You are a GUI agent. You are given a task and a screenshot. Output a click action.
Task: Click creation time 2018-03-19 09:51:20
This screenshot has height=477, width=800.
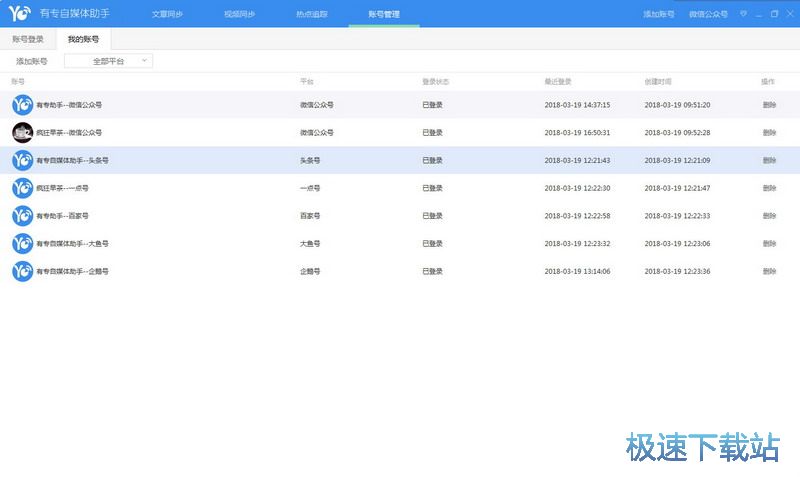[x=677, y=105]
